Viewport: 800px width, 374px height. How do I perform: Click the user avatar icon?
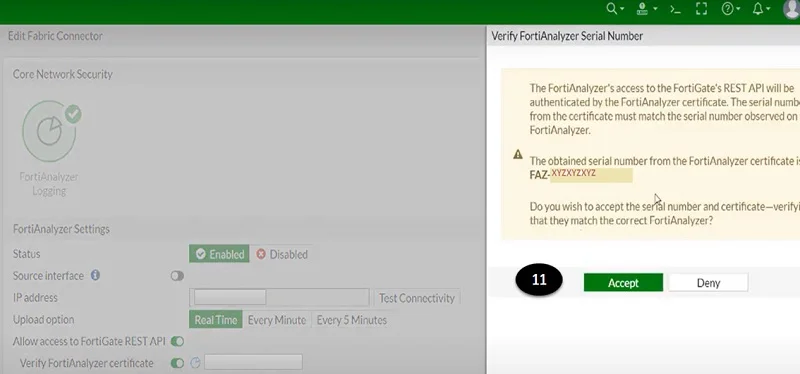(792, 9)
